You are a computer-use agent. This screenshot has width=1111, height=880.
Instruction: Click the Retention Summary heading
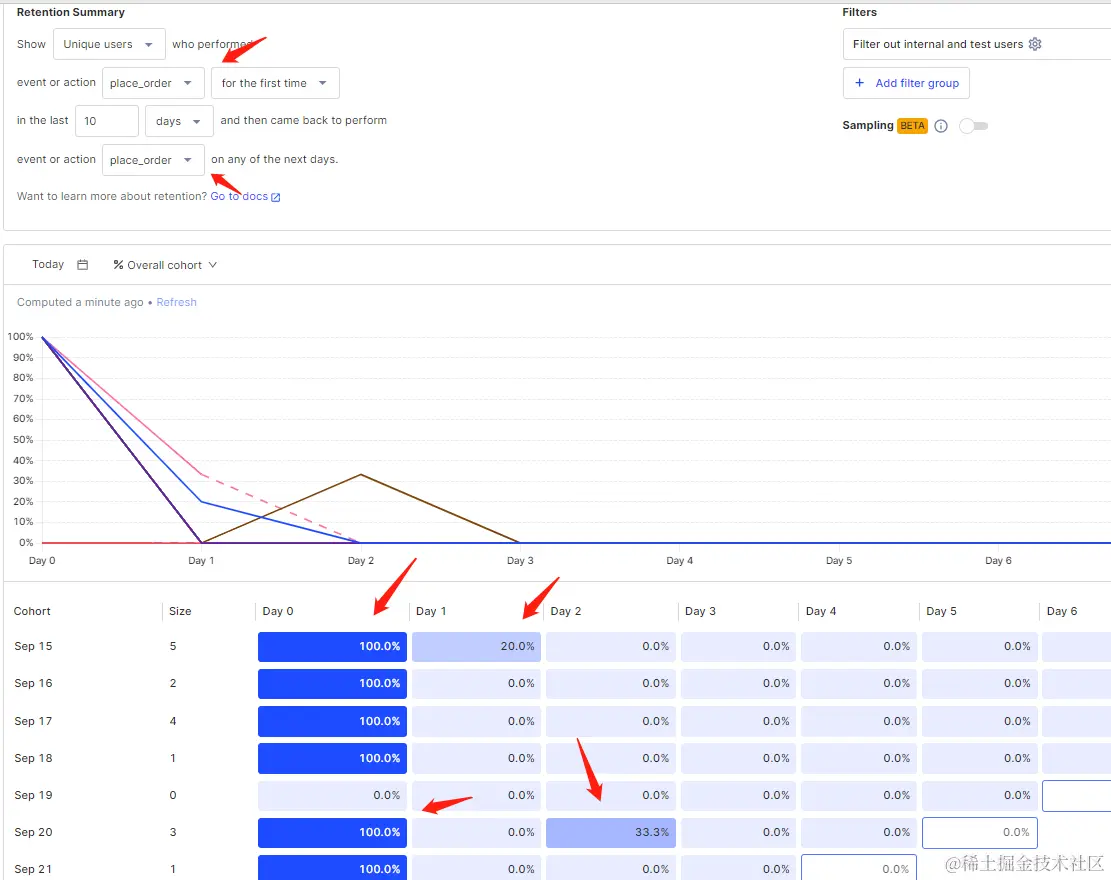[x=71, y=12]
